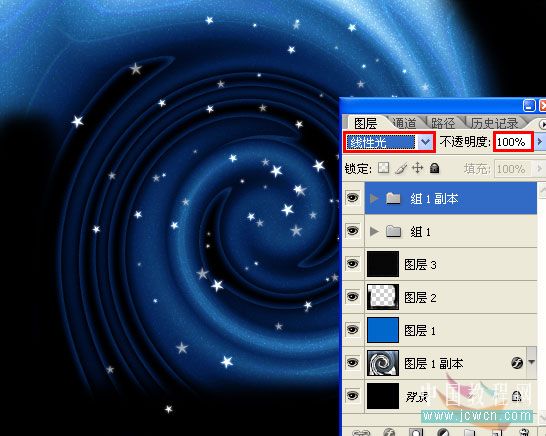Image resolution: width=546 pixels, height=436 pixels.
Task: Click the fx effects icon on 图层 1 副本
Action: (517, 363)
